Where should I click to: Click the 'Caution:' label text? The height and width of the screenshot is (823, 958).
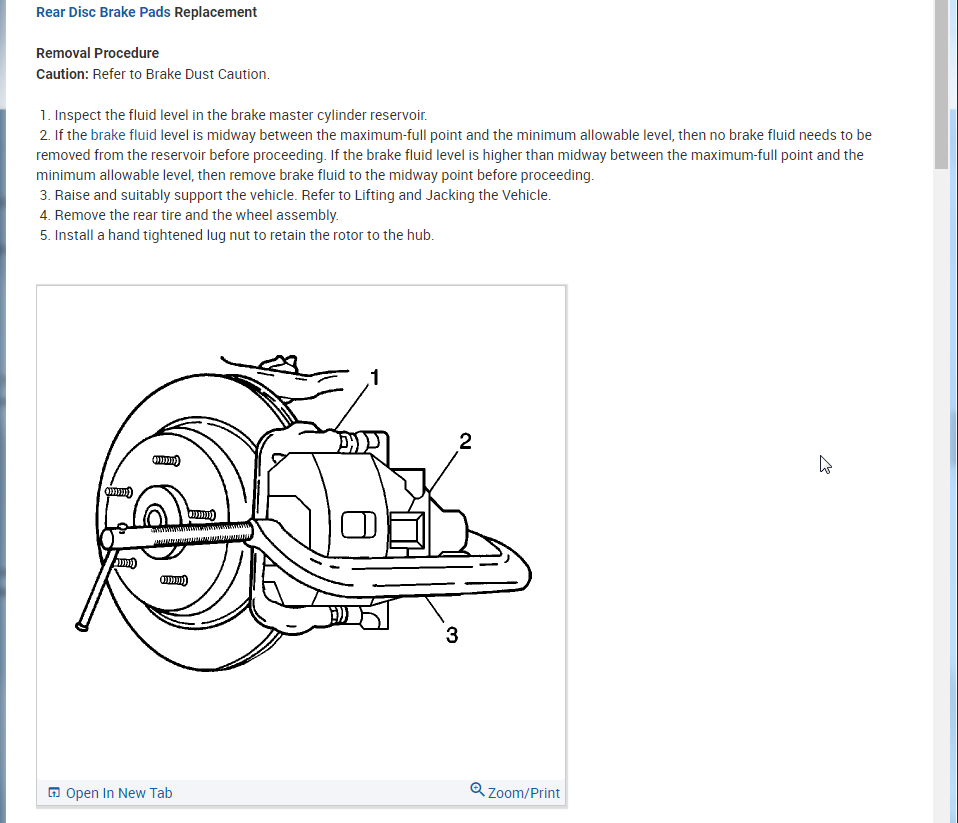[x=62, y=74]
